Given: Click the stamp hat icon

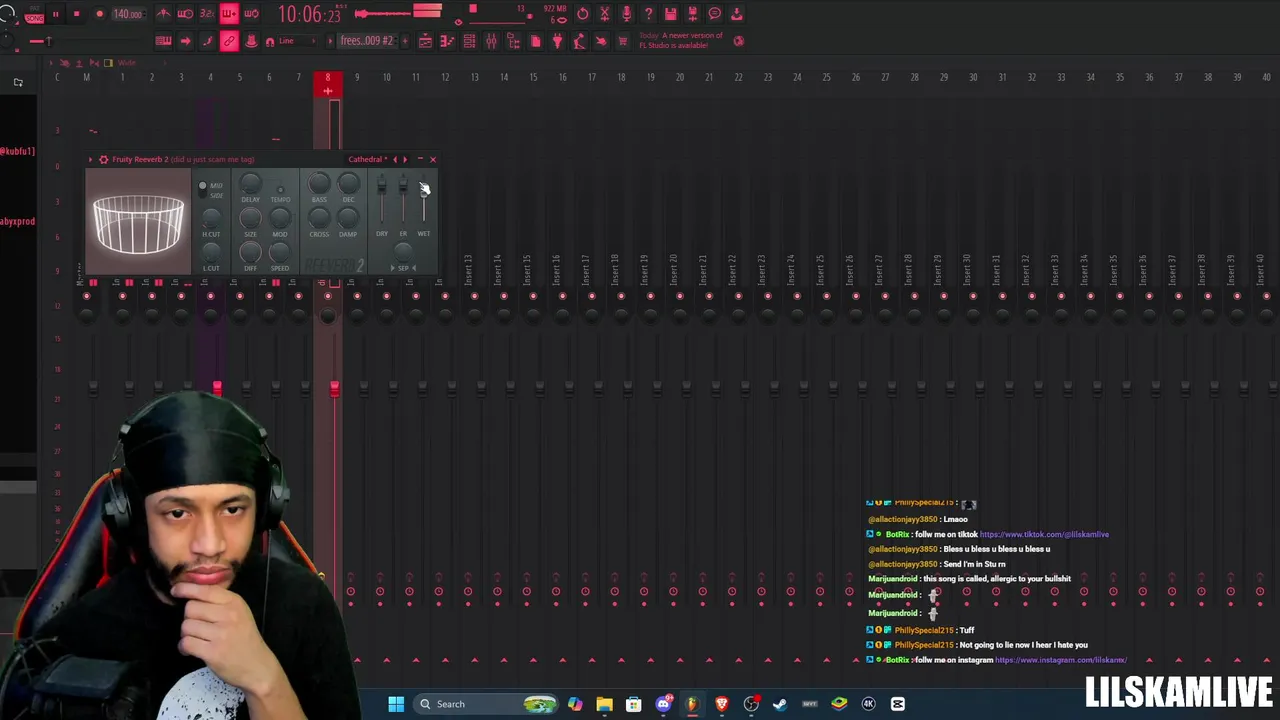Looking at the screenshot, I should (x=251, y=41).
